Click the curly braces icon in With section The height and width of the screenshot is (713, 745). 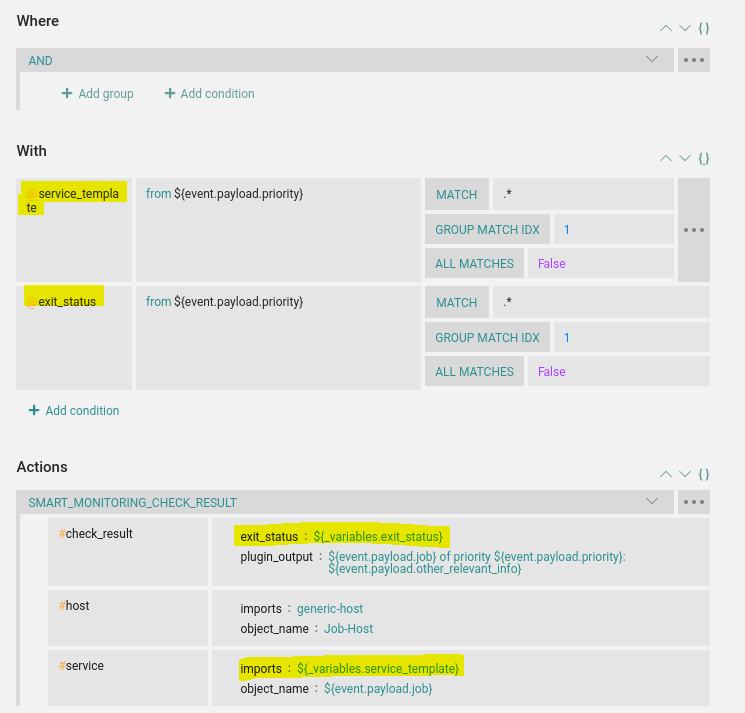pos(704,158)
